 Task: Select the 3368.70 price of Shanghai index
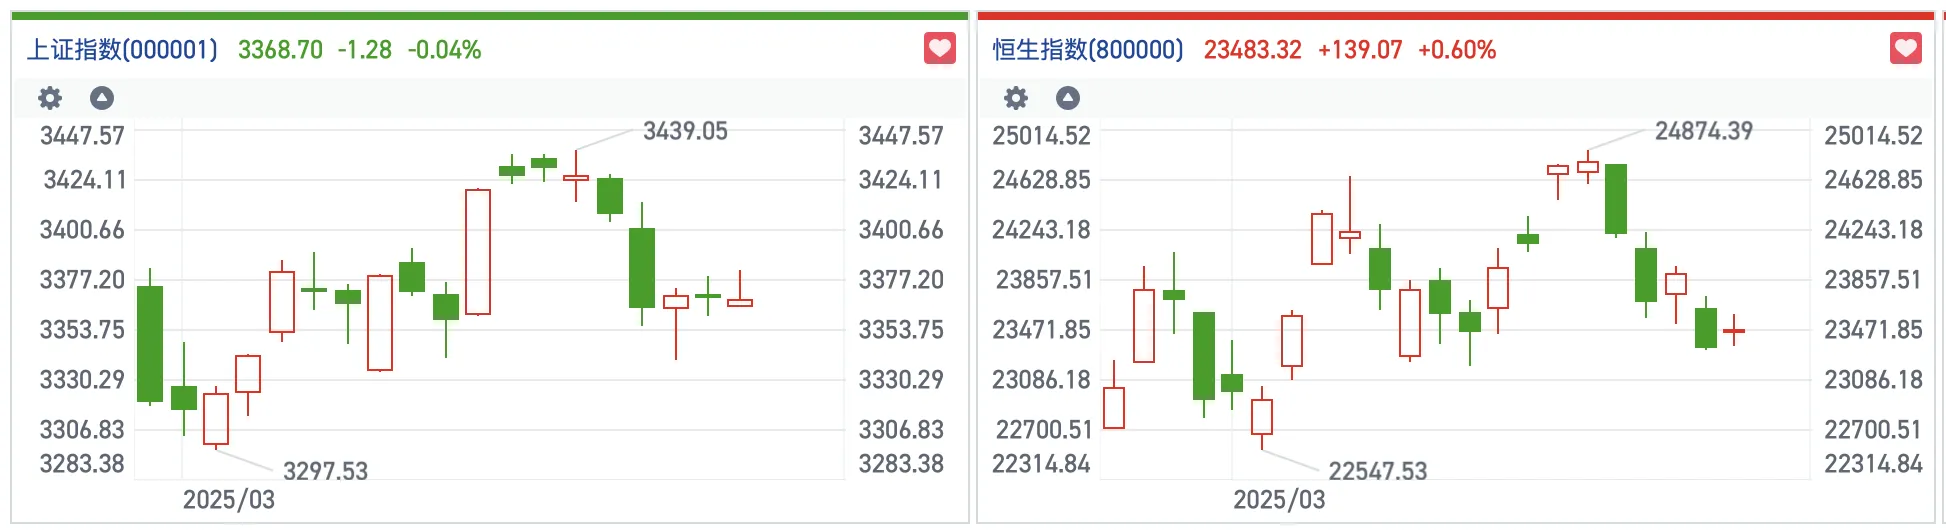(x=280, y=50)
